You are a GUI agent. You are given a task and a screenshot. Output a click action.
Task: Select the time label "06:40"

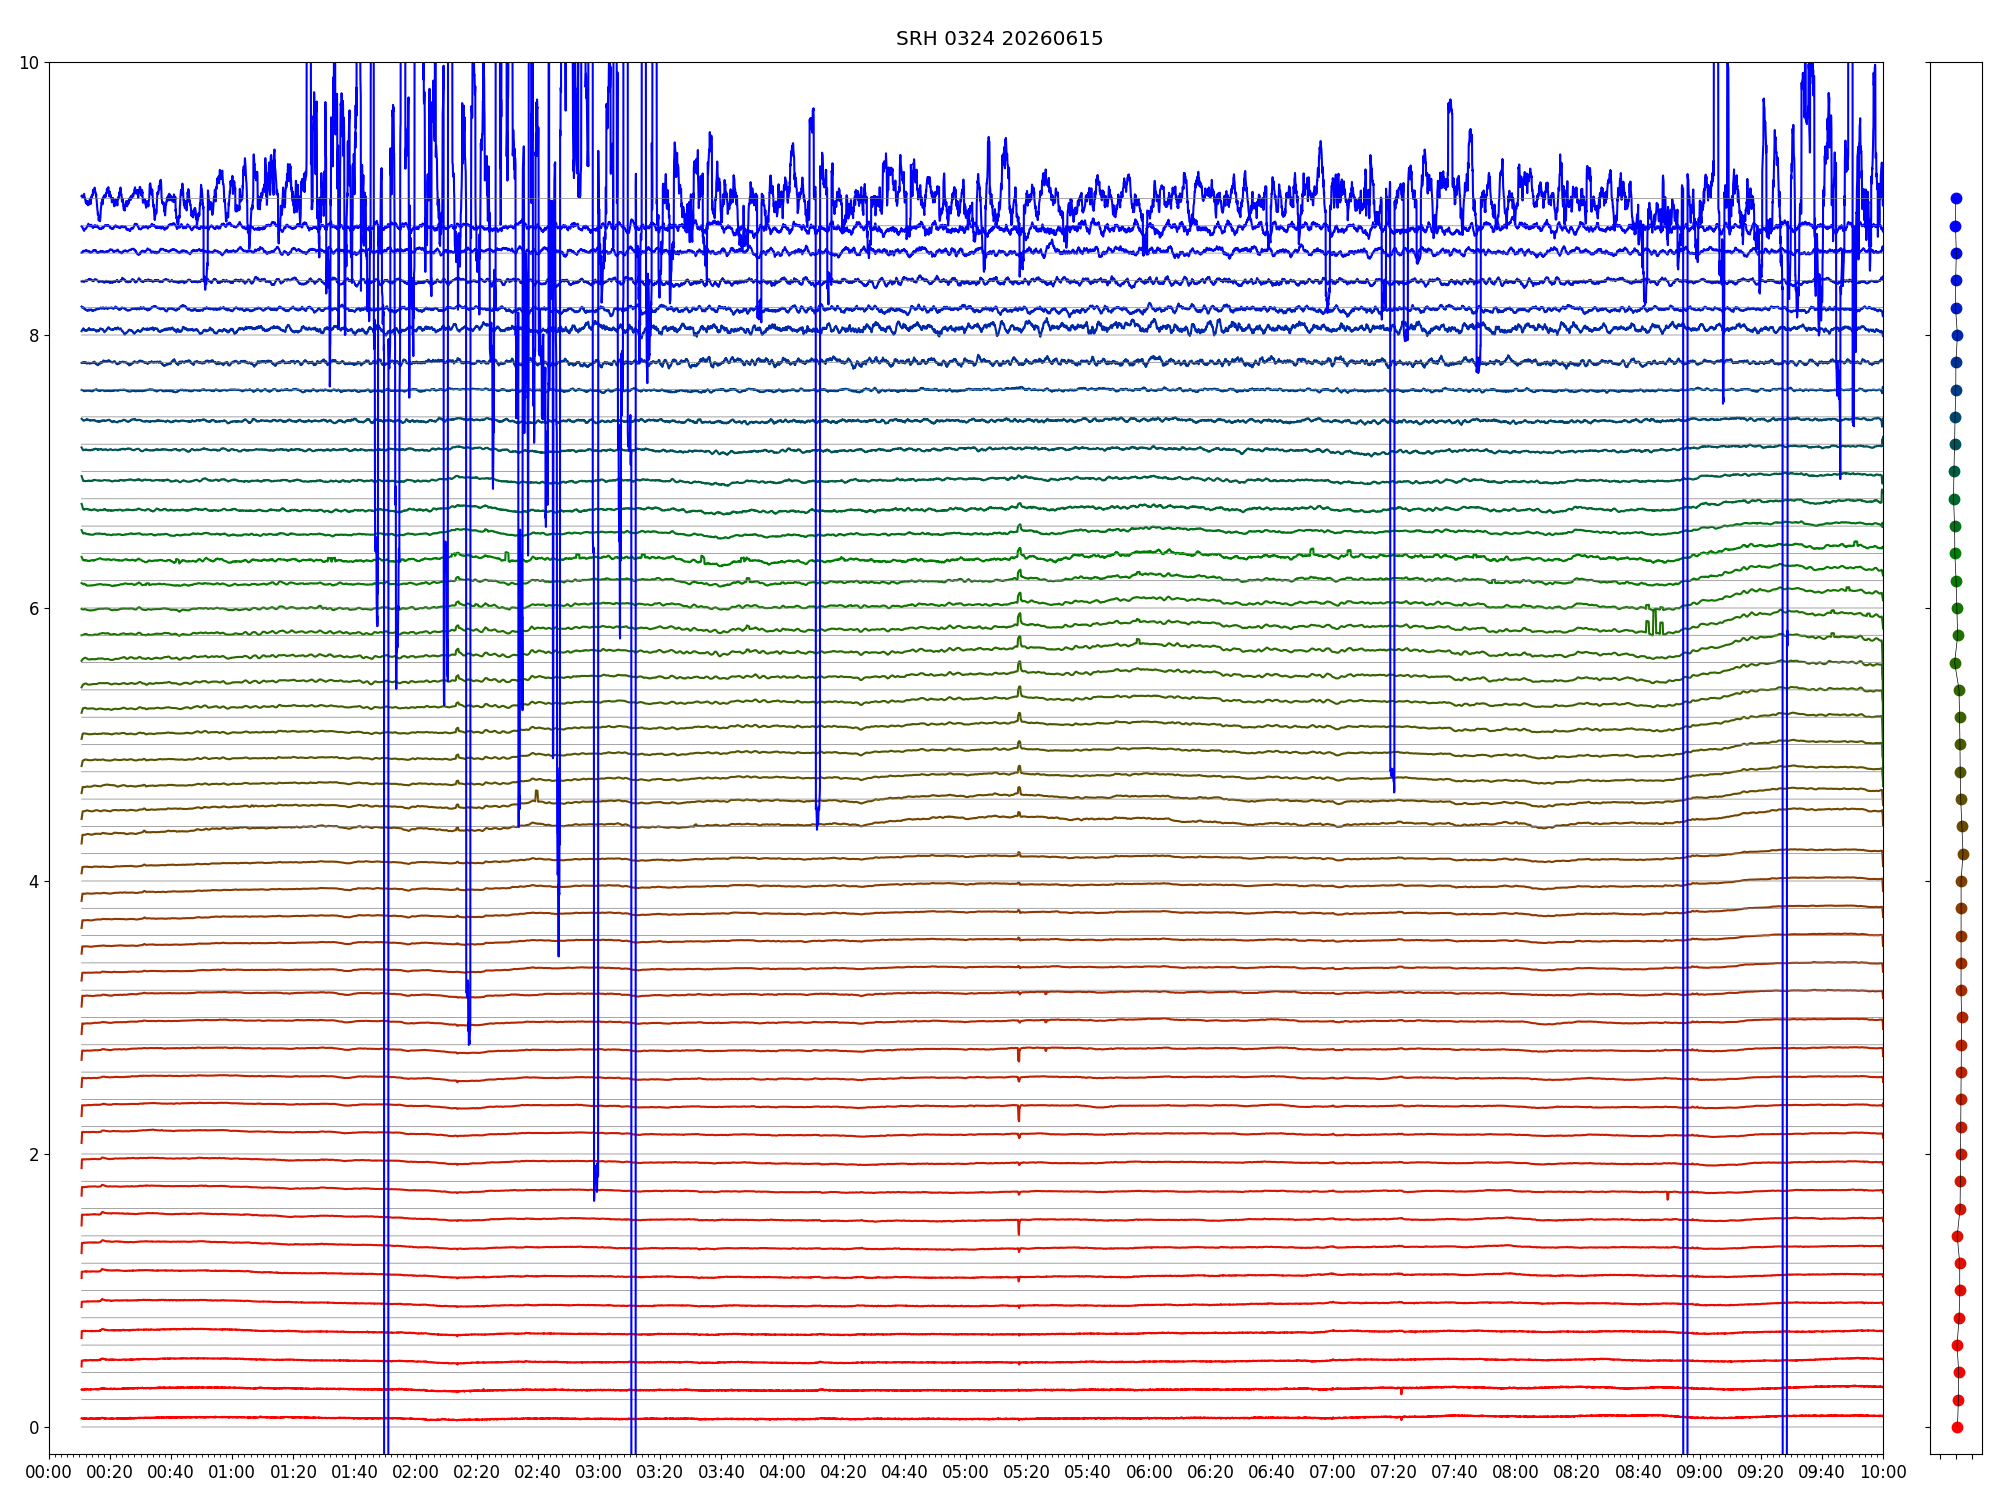tap(1272, 1473)
